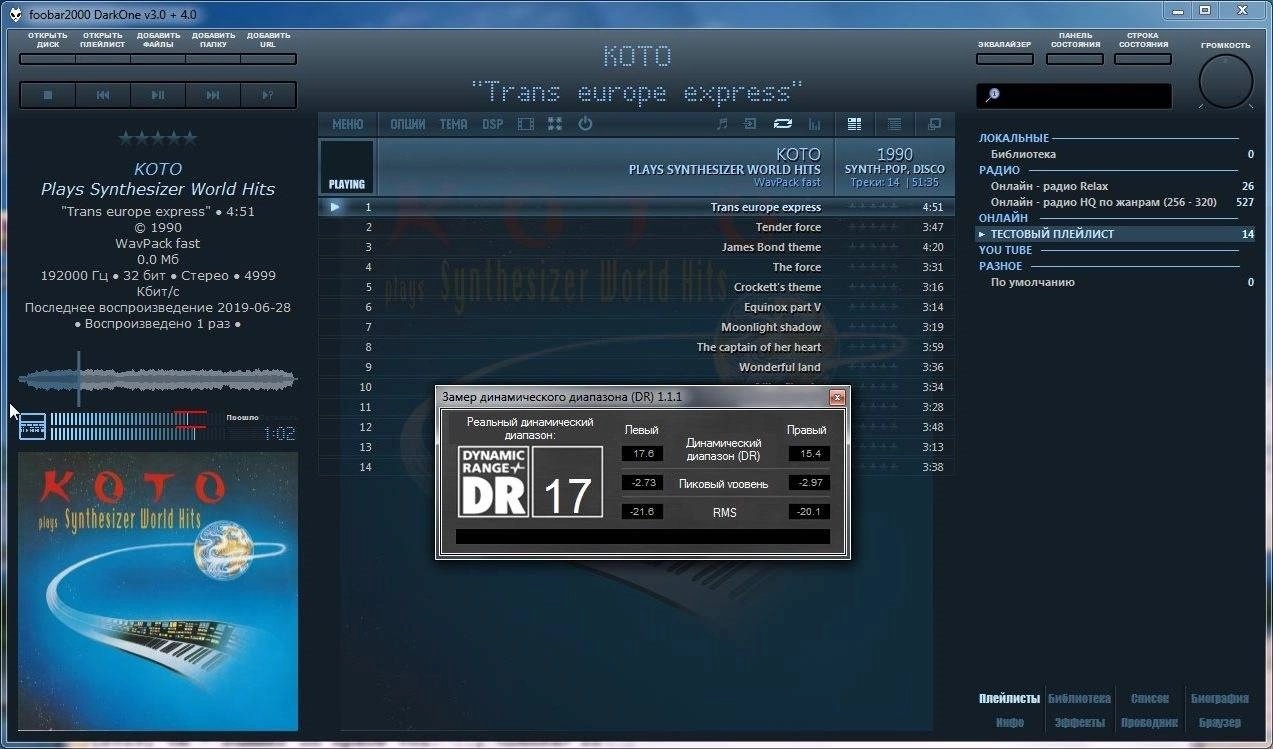The height and width of the screenshot is (749, 1273).
Task: Toggle play/pause playback
Action: pos(158,95)
